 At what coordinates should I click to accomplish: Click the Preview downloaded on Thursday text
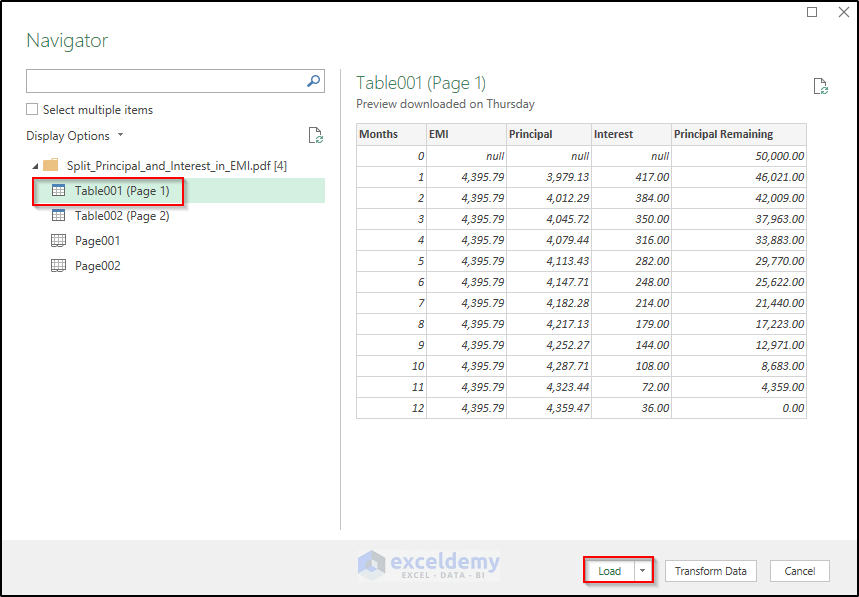coord(445,104)
